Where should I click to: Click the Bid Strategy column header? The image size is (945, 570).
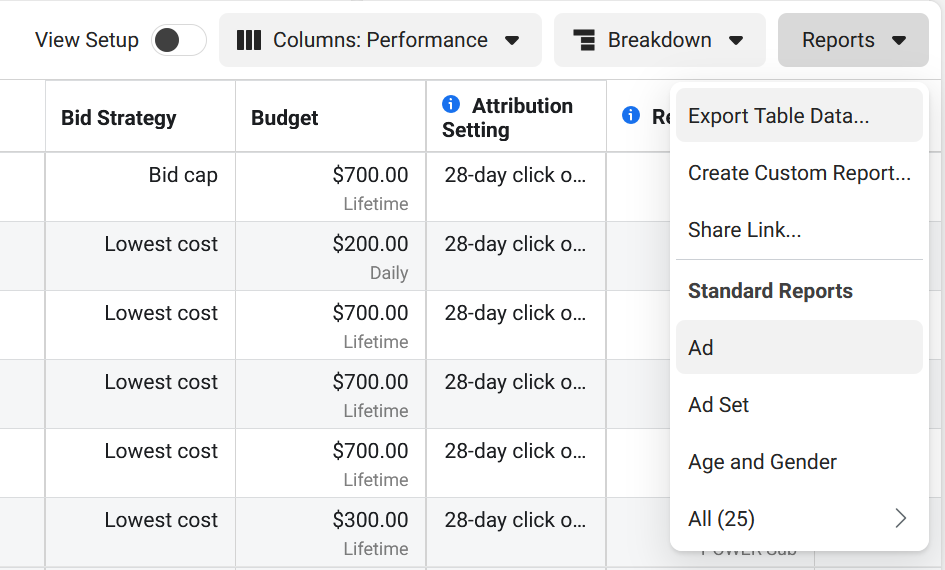(x=119, y=118)
